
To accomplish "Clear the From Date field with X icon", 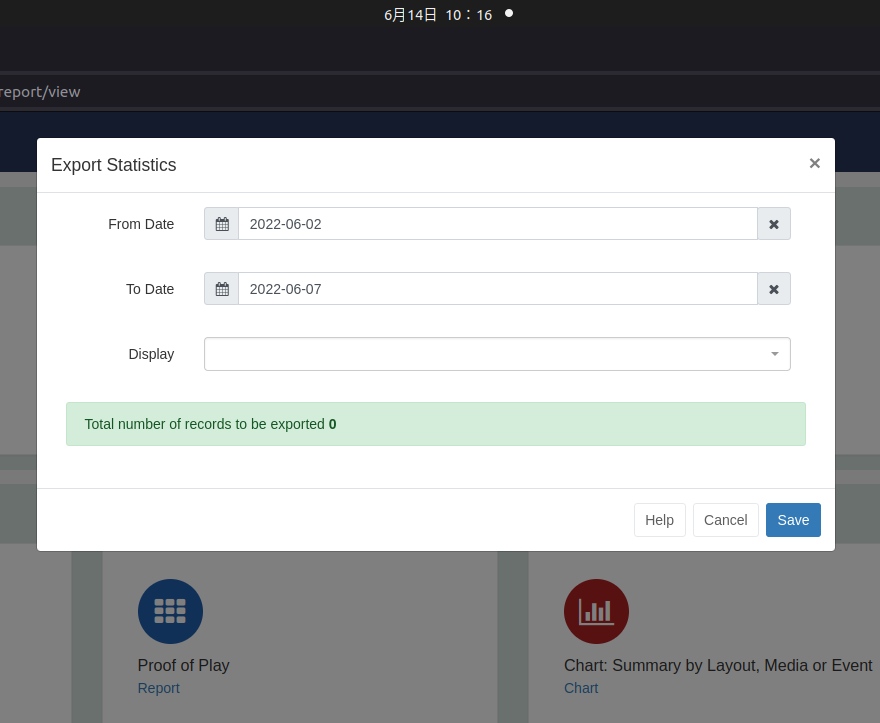I will tap(774, 224).
